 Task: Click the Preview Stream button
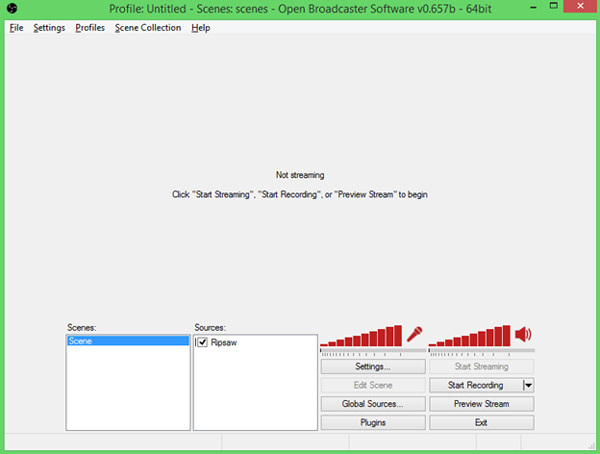[x=481, y=404]
